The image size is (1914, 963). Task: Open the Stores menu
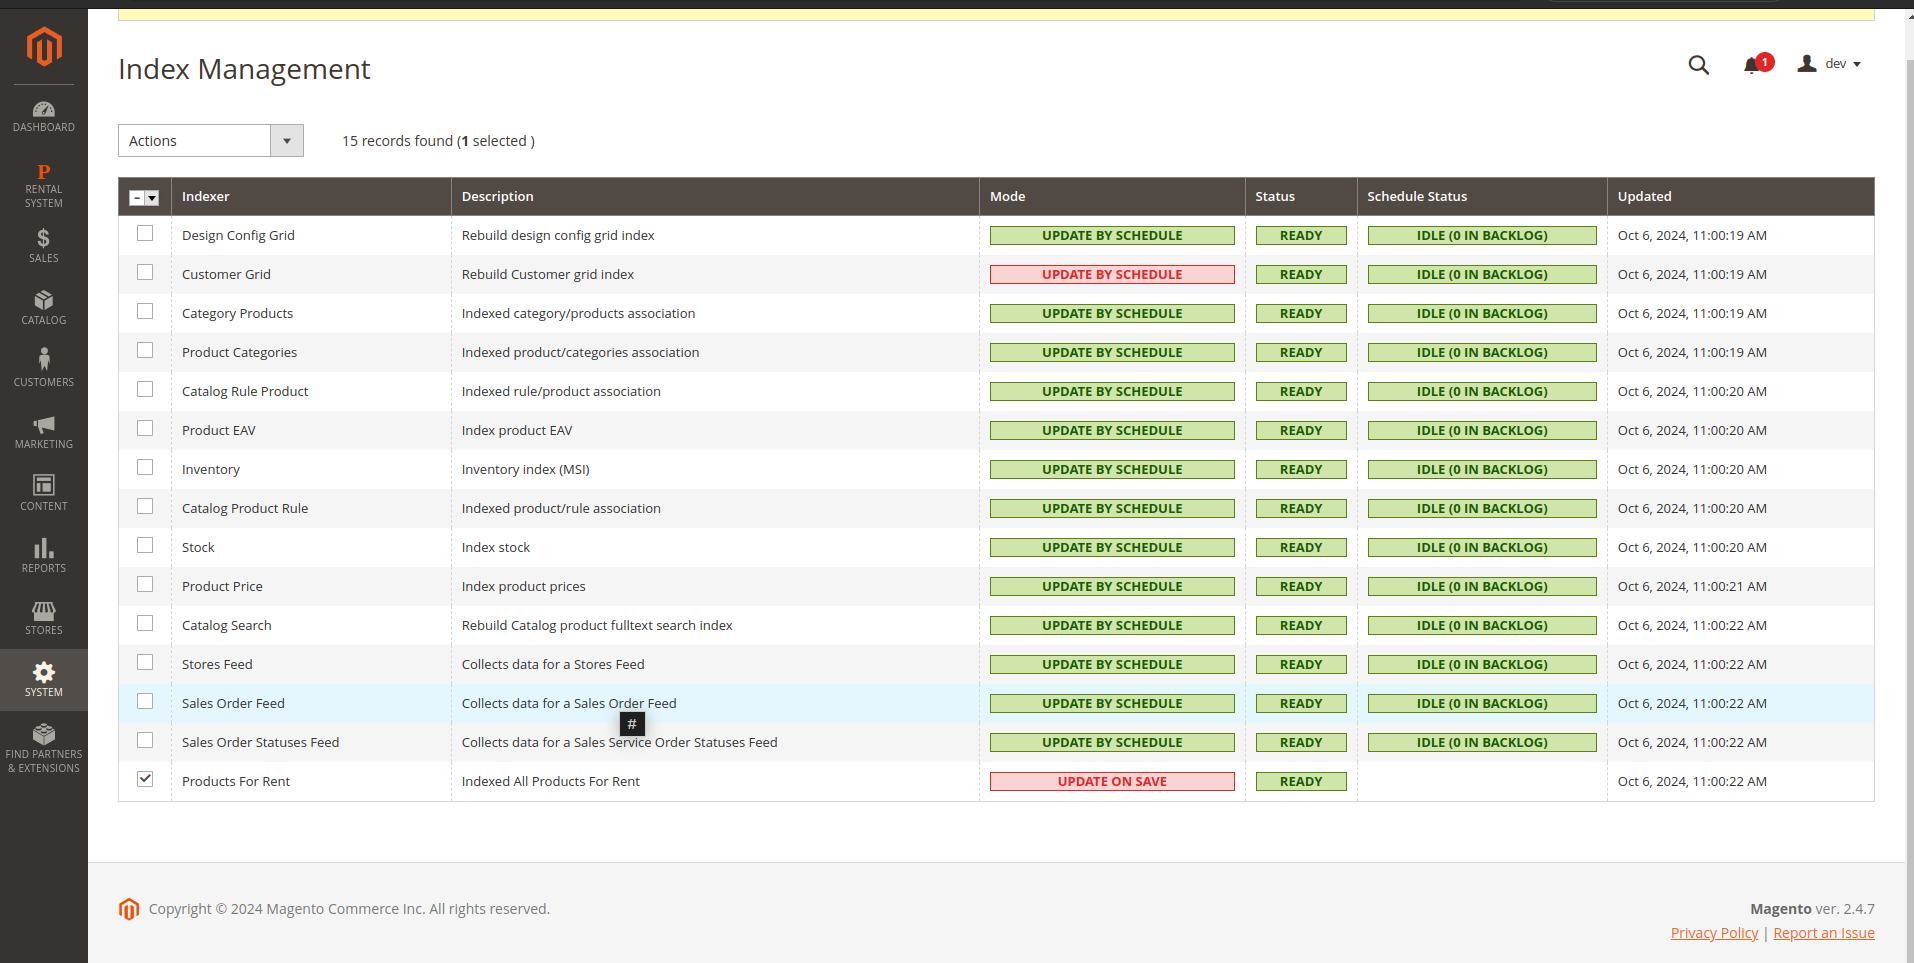[44, 618]
